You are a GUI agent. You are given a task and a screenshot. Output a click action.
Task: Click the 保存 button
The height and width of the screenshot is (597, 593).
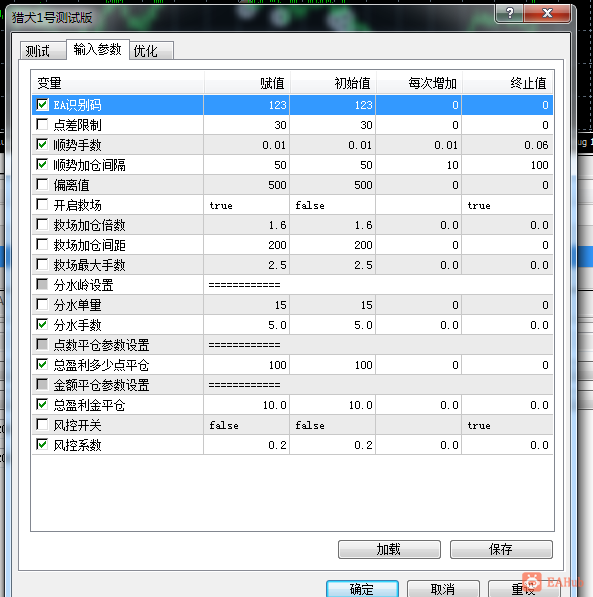(501, 549)
